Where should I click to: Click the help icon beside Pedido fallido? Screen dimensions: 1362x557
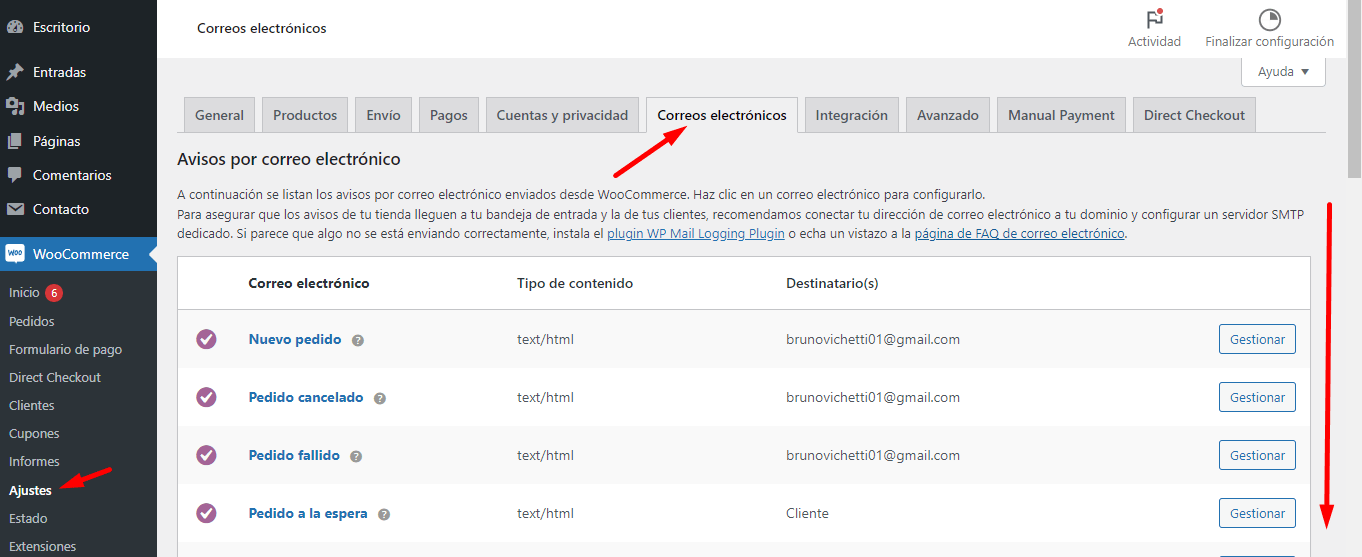click(356, 456)
